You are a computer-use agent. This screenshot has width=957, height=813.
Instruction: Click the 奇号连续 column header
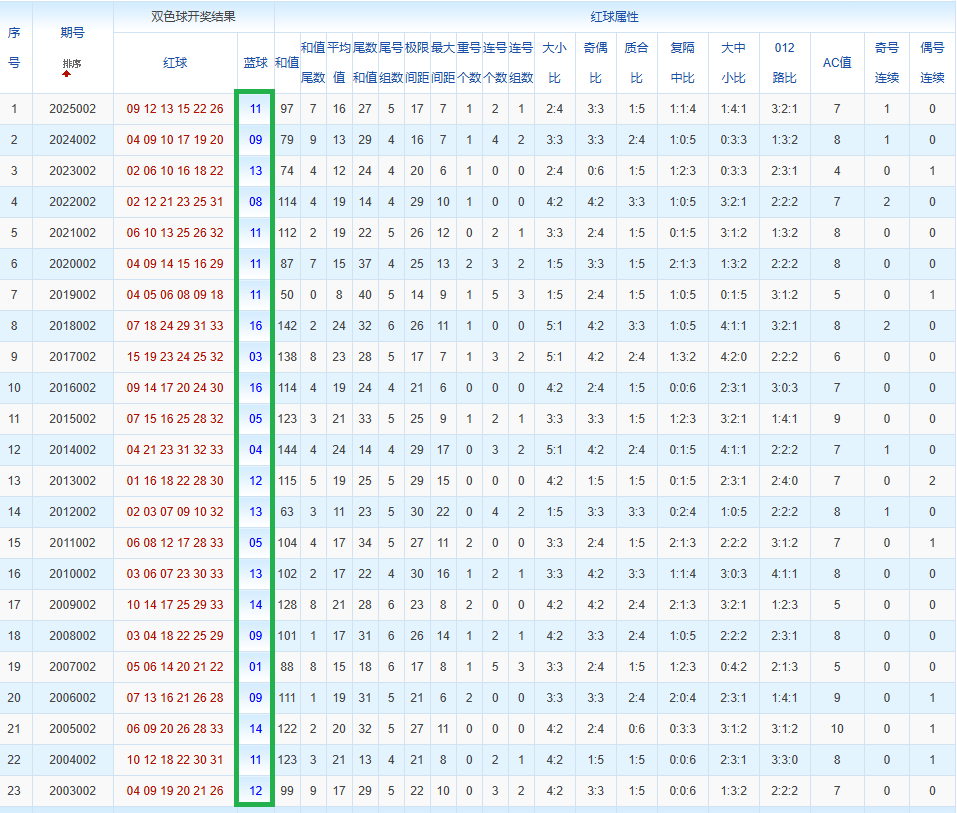point(886,62)
